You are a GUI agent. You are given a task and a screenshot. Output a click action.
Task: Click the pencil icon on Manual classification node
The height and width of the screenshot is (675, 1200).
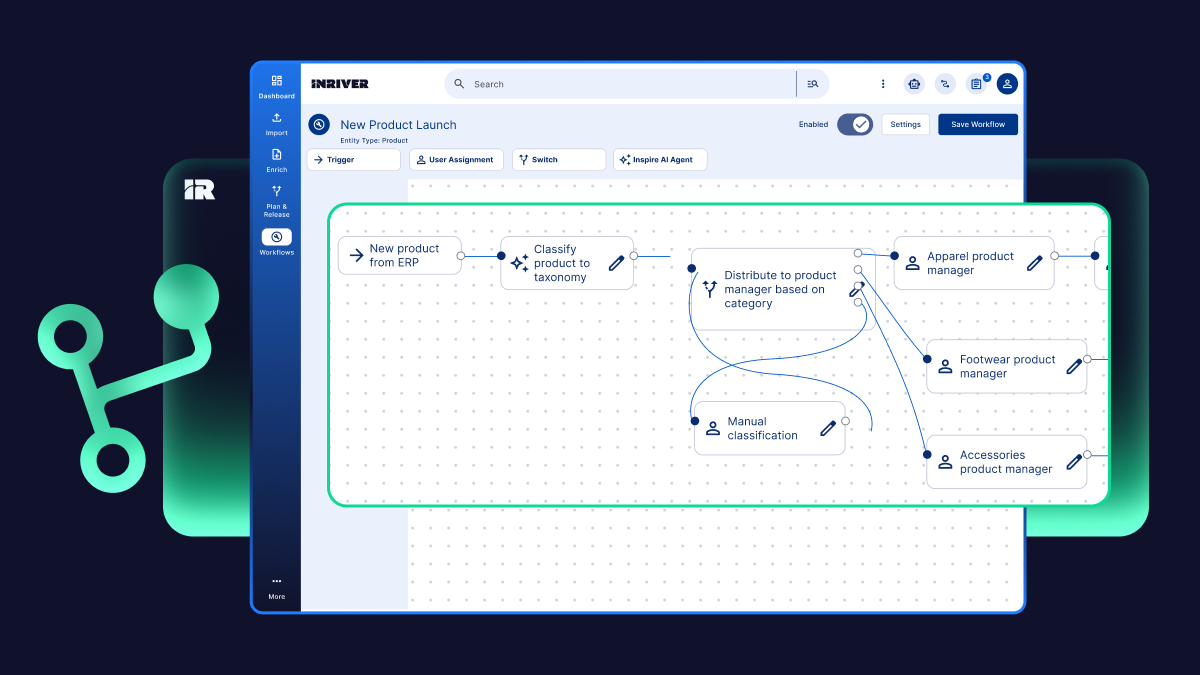828,427
